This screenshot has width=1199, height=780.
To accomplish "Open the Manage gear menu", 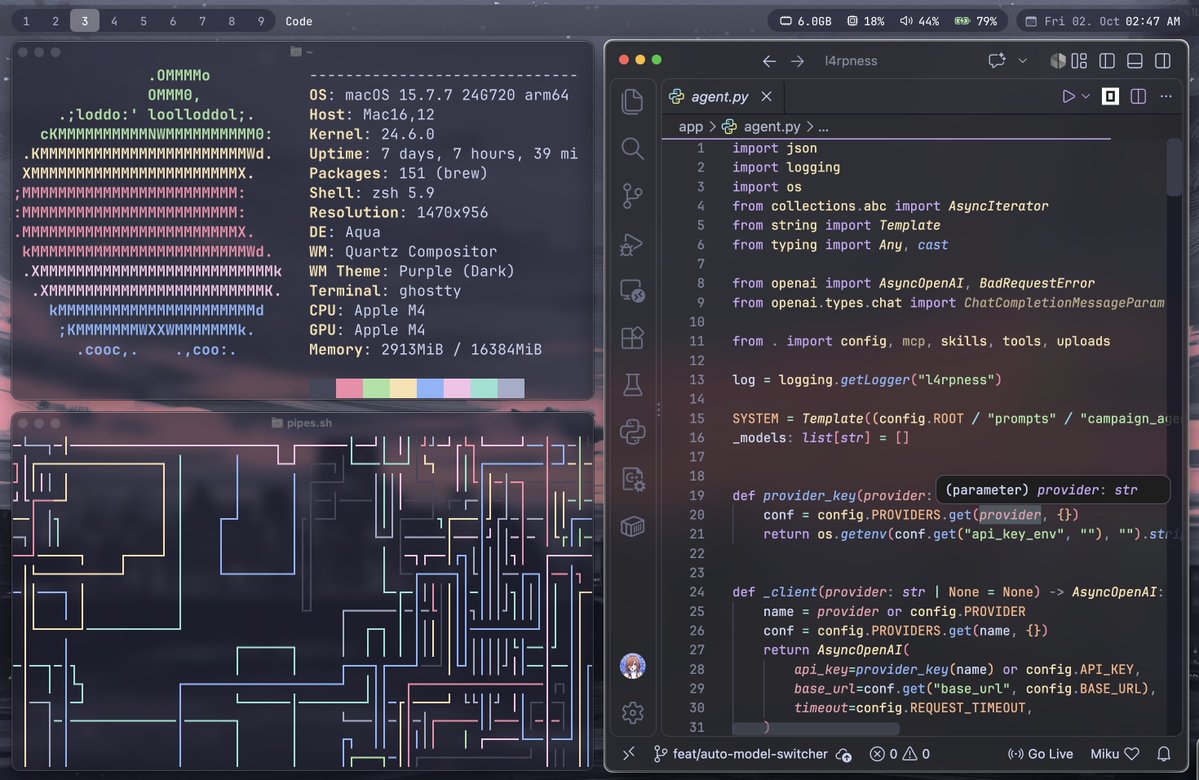I will pos(632,713).
